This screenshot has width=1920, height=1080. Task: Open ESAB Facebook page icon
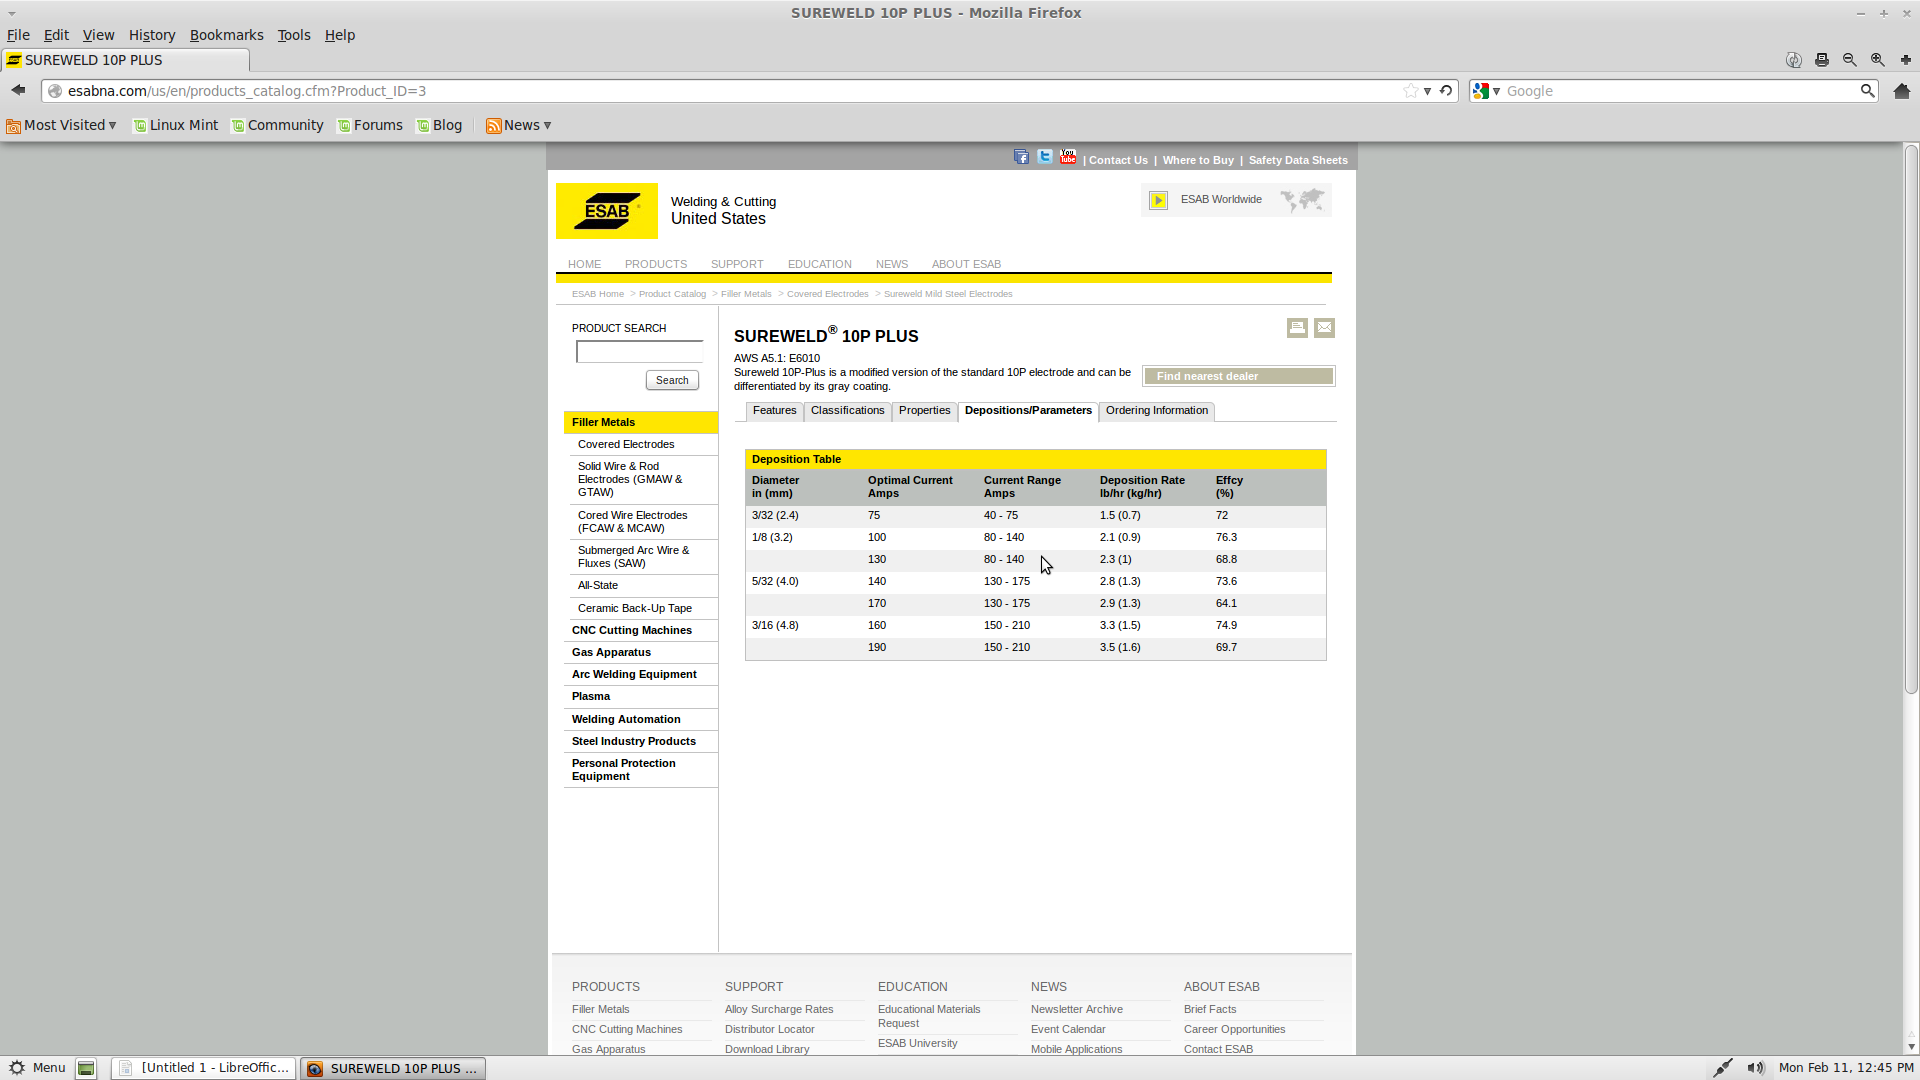[1021, 157]
